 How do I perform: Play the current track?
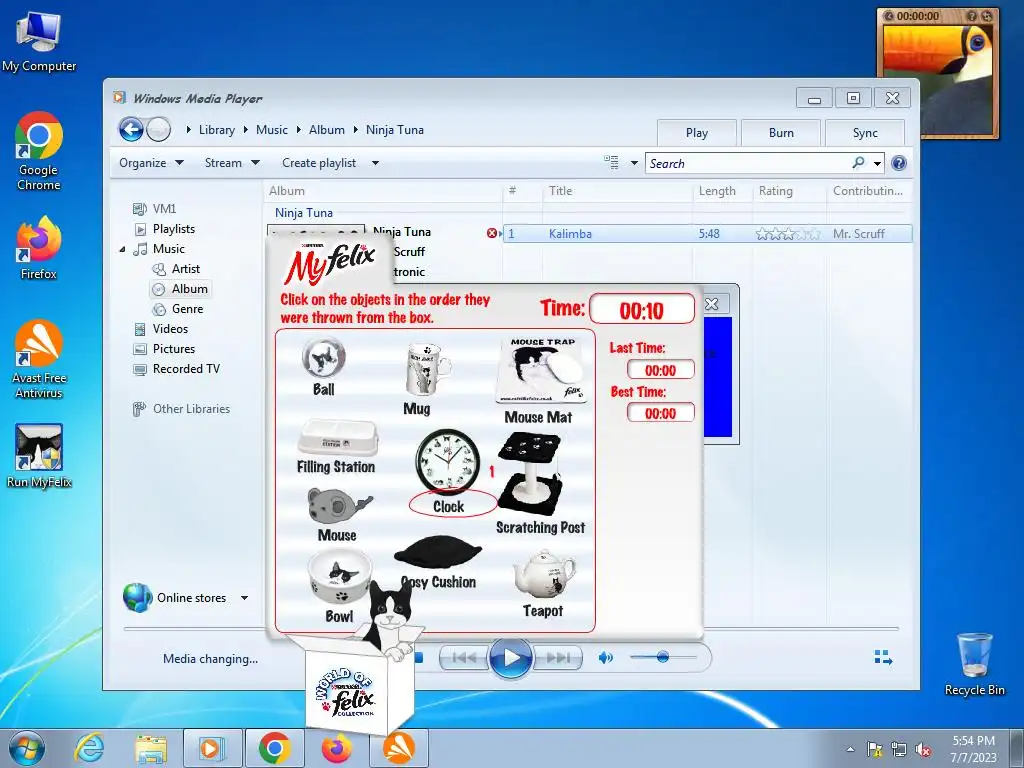pyautogui.click(x=511, y=658)
